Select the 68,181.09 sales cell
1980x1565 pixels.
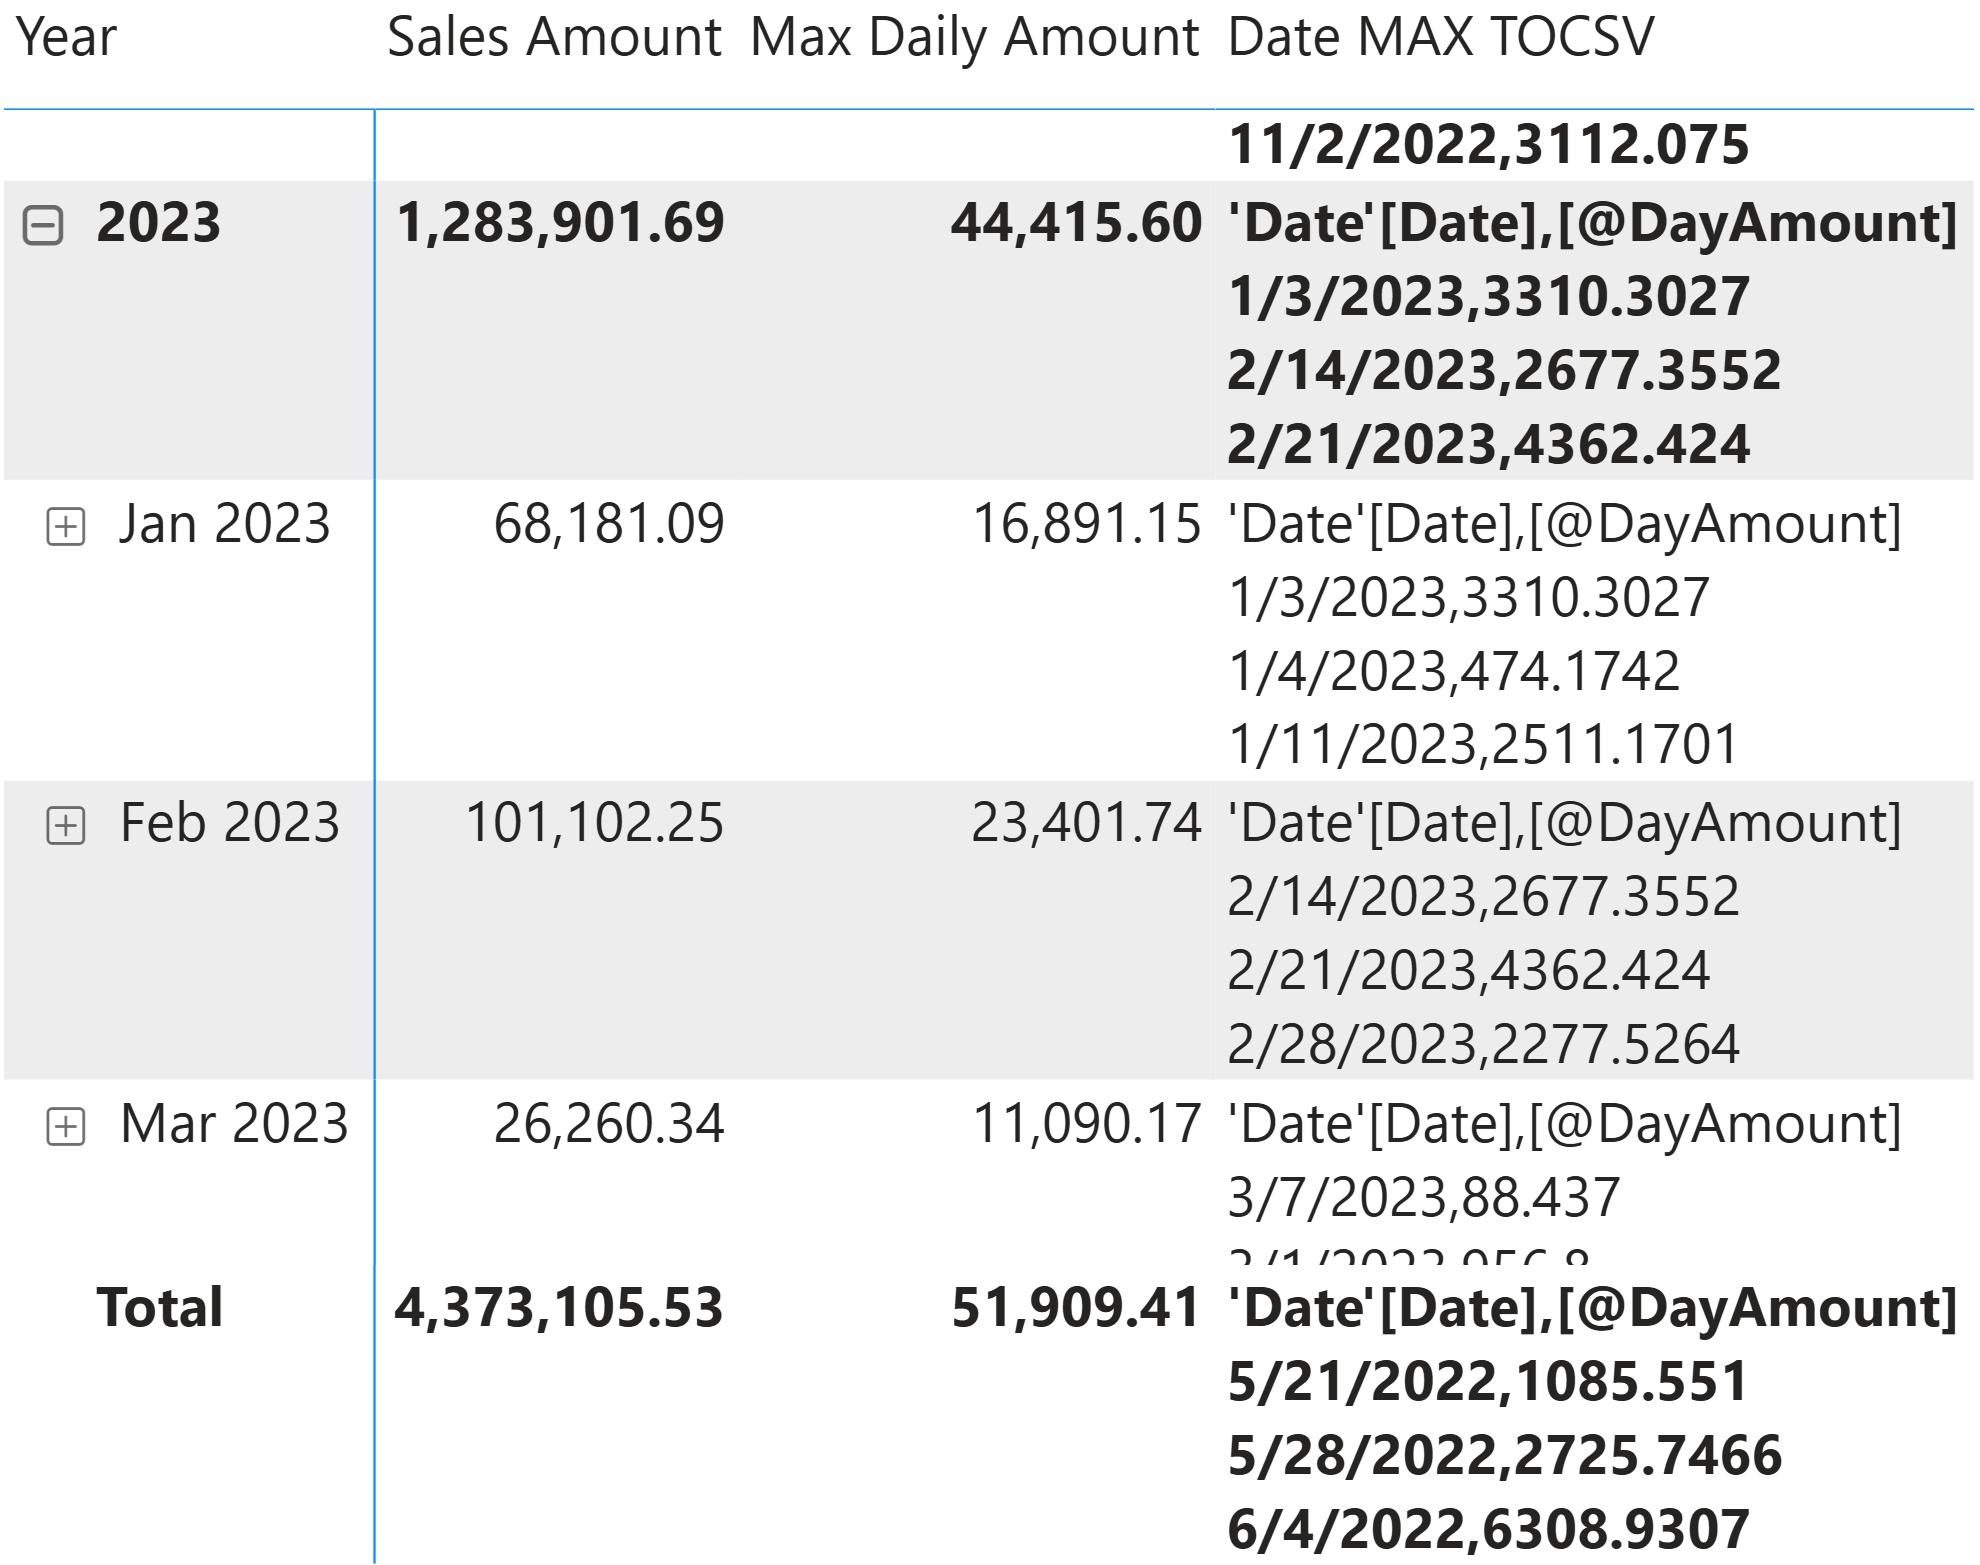(x=608, y=524)
